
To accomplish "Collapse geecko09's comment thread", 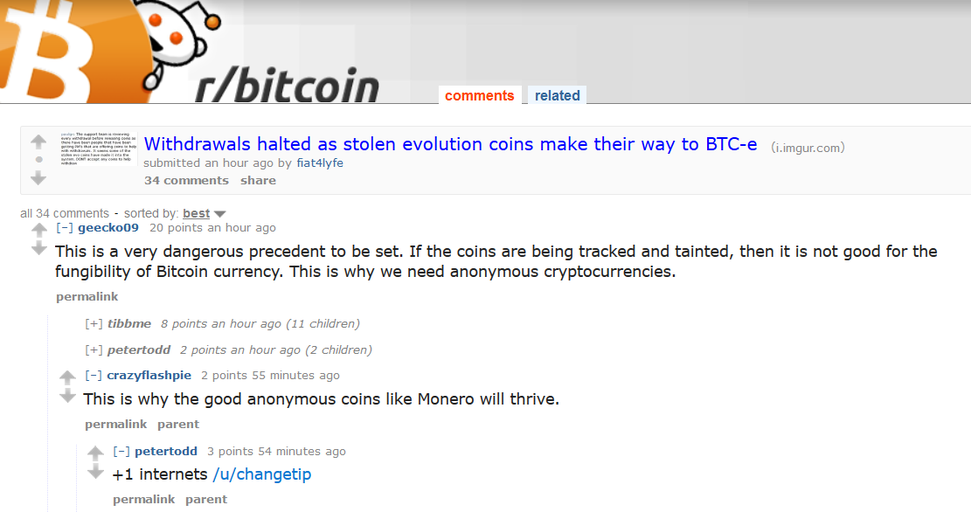I will click(x=64, y=228).
